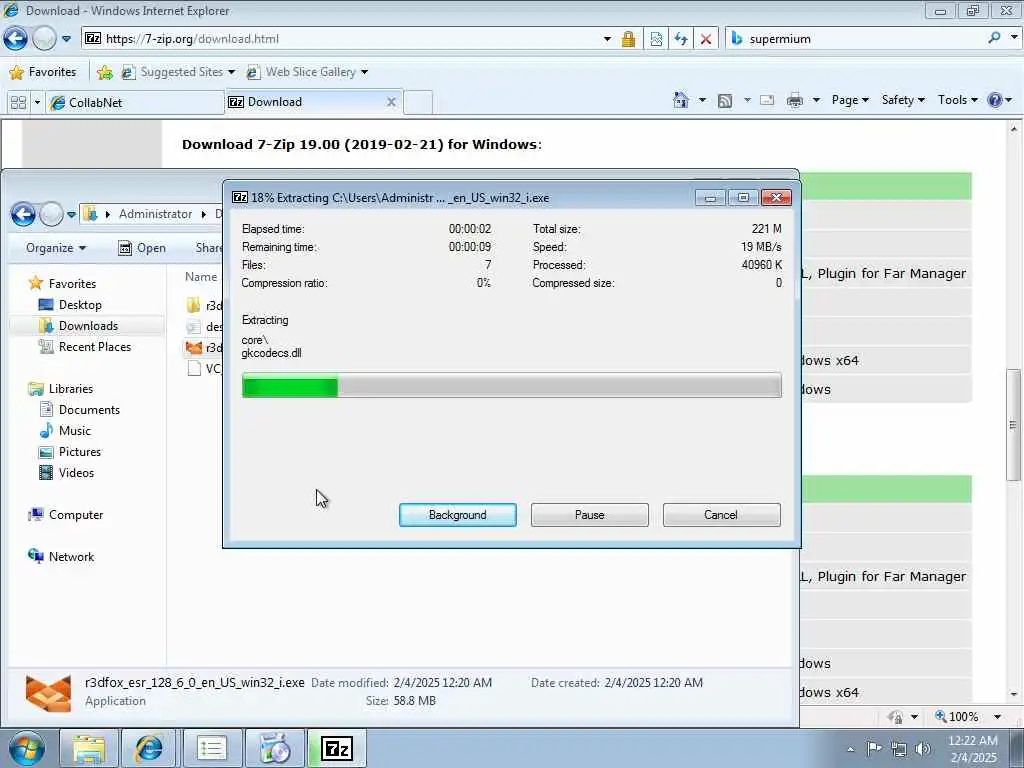Image resolution: width=1024 pixels, height=768 pixels.
Task: Click Administrator in Explorer breadcrumb
Action: coord(155,214)
